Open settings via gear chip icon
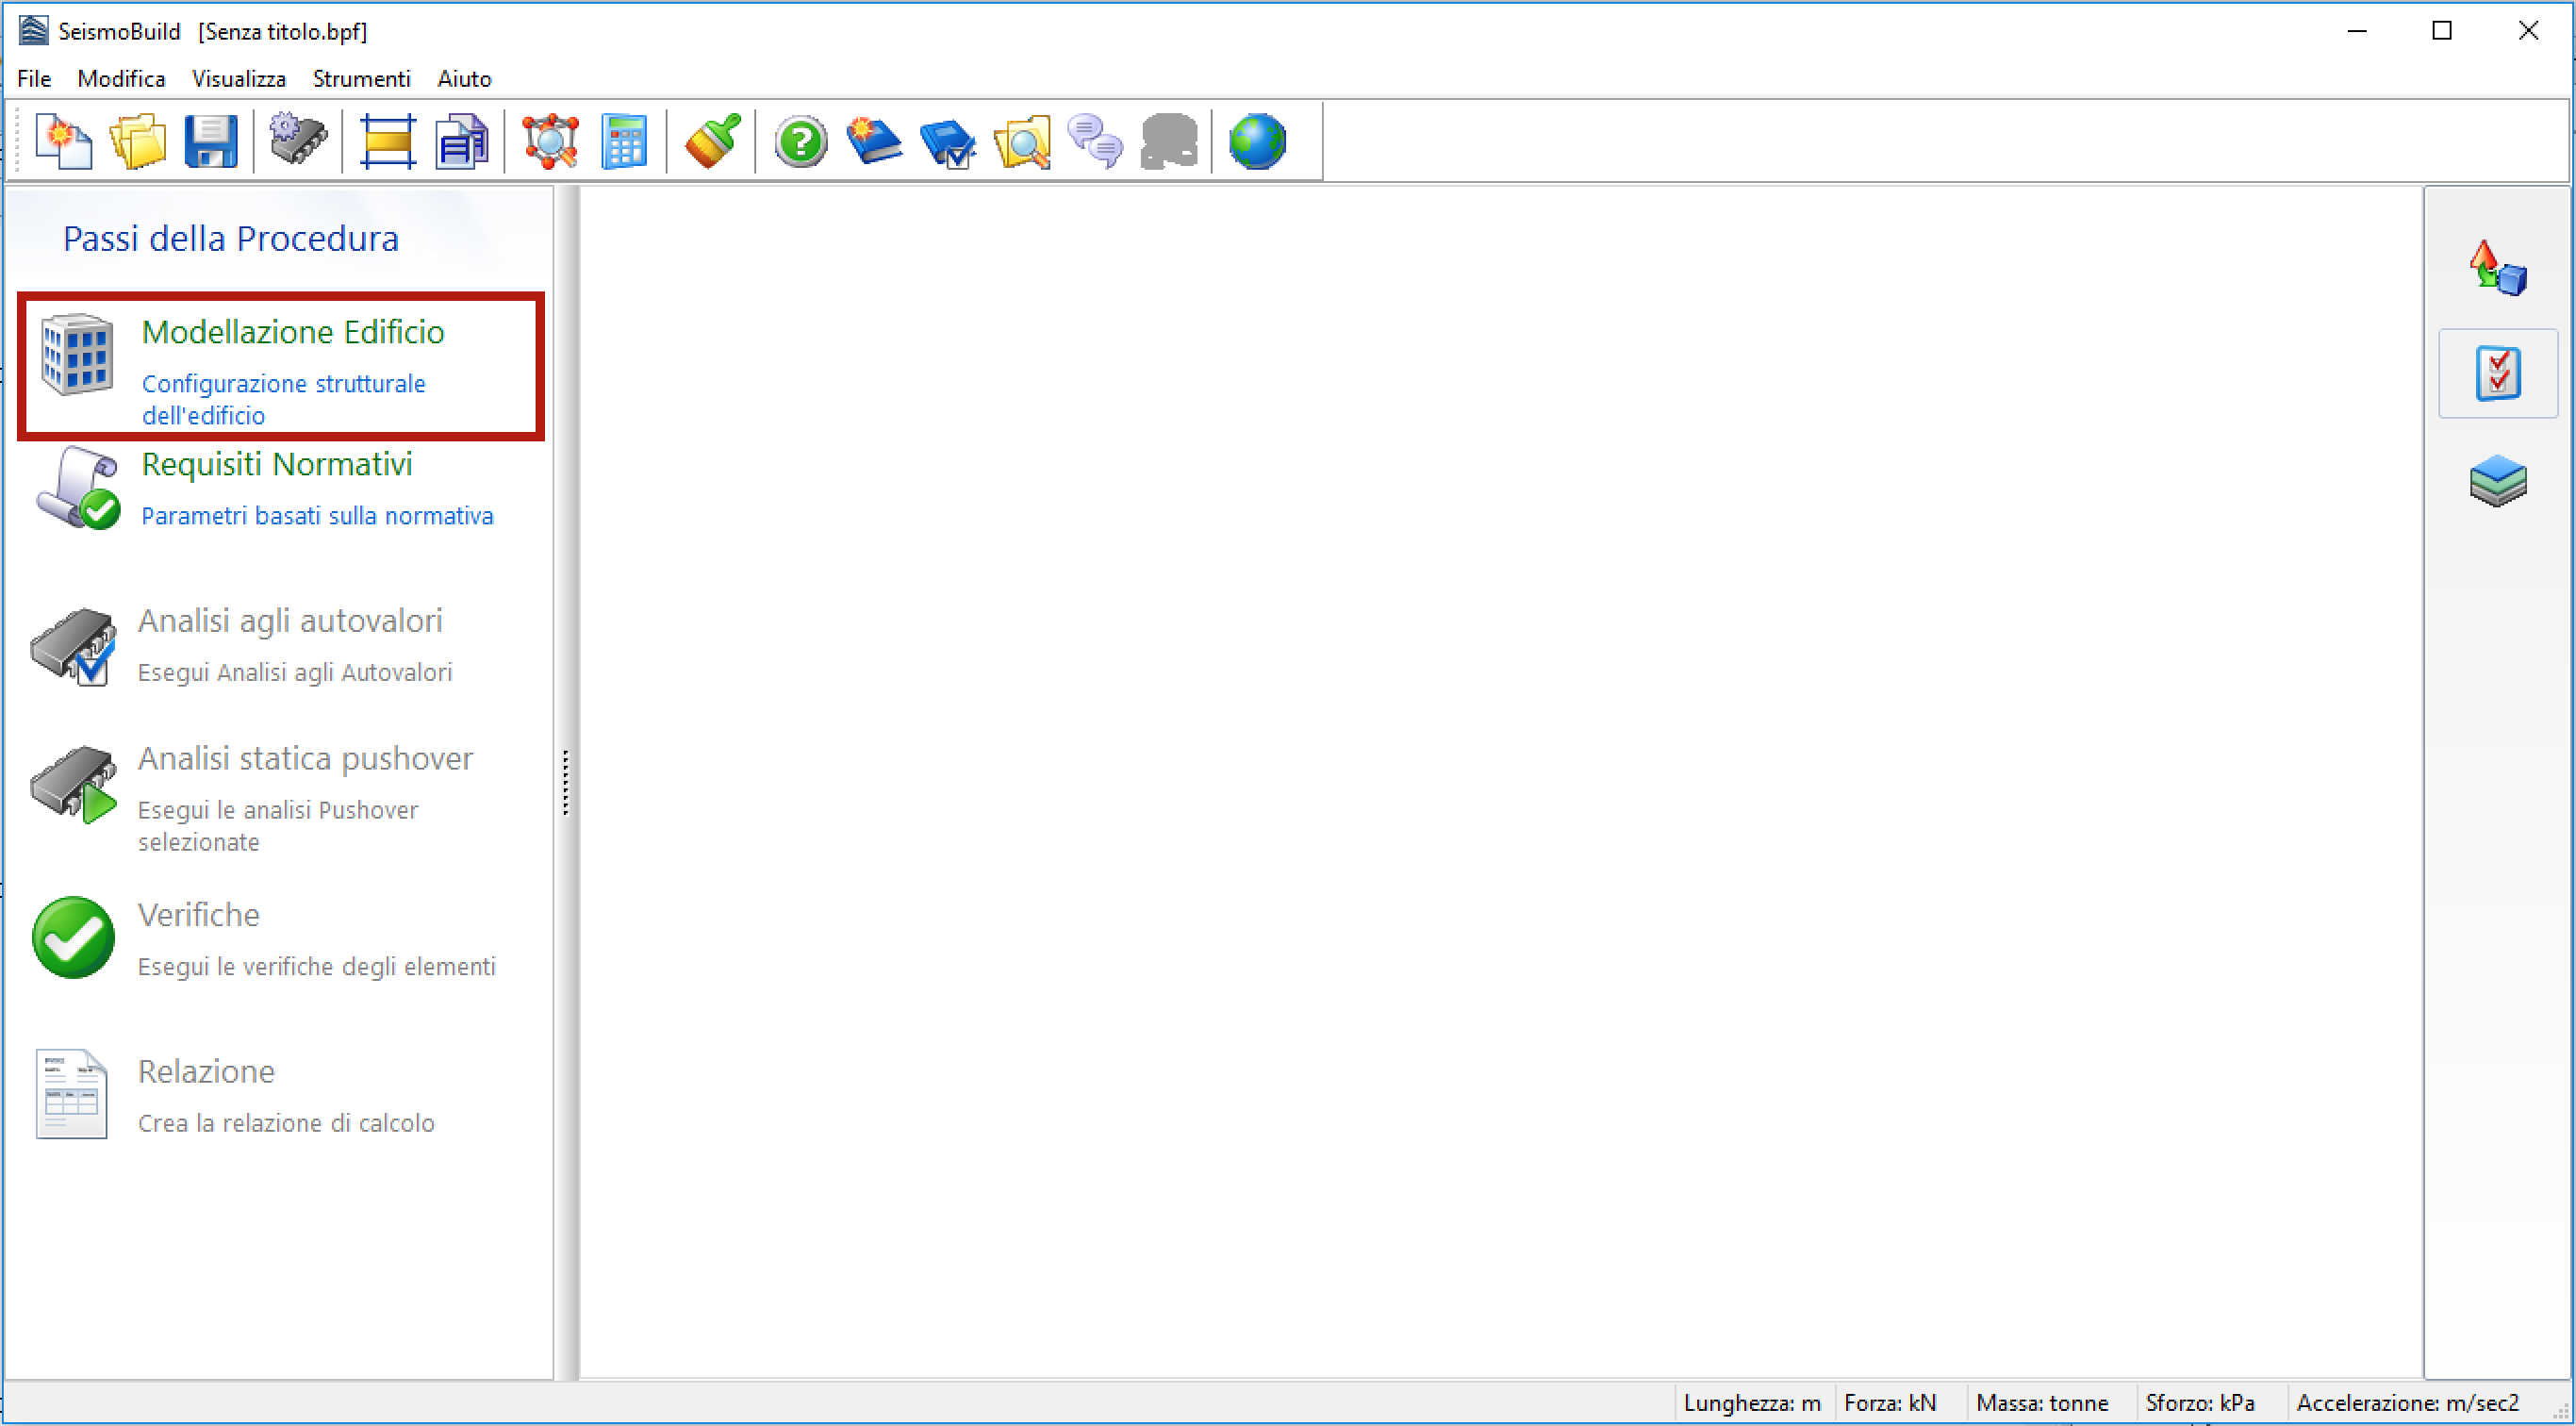Viewport: 2576px width, 1426px height. click(298, 139)
